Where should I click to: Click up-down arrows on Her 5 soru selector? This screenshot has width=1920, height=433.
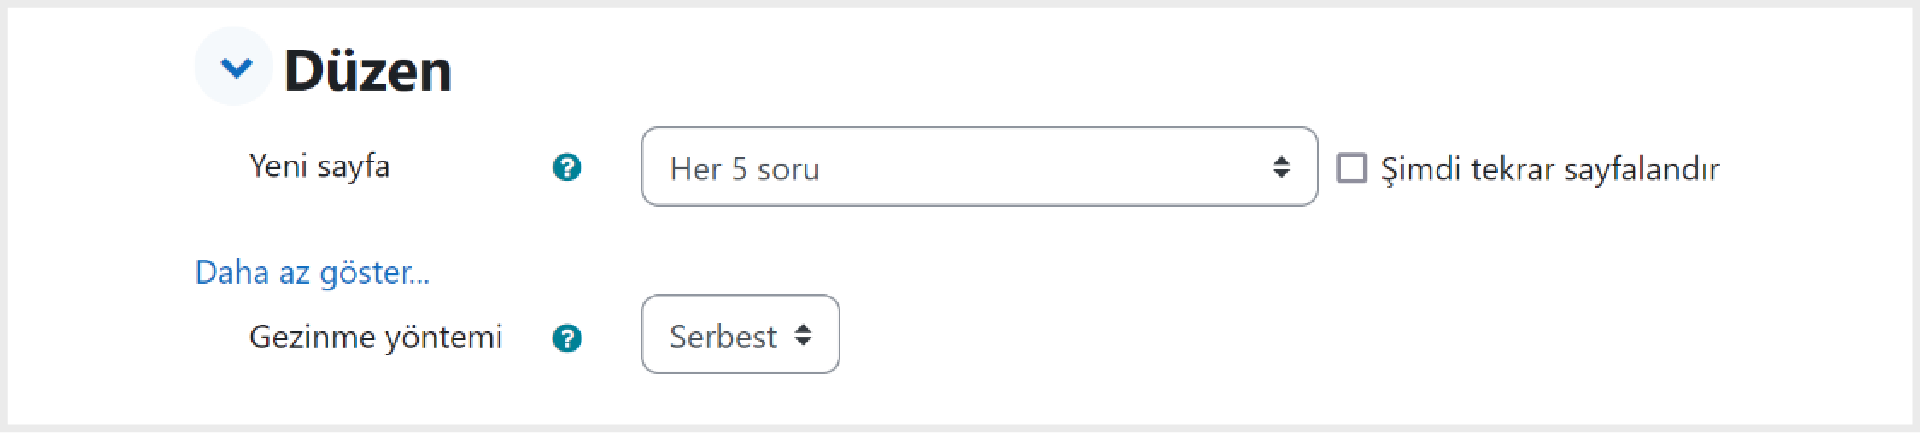(1281, 167)
